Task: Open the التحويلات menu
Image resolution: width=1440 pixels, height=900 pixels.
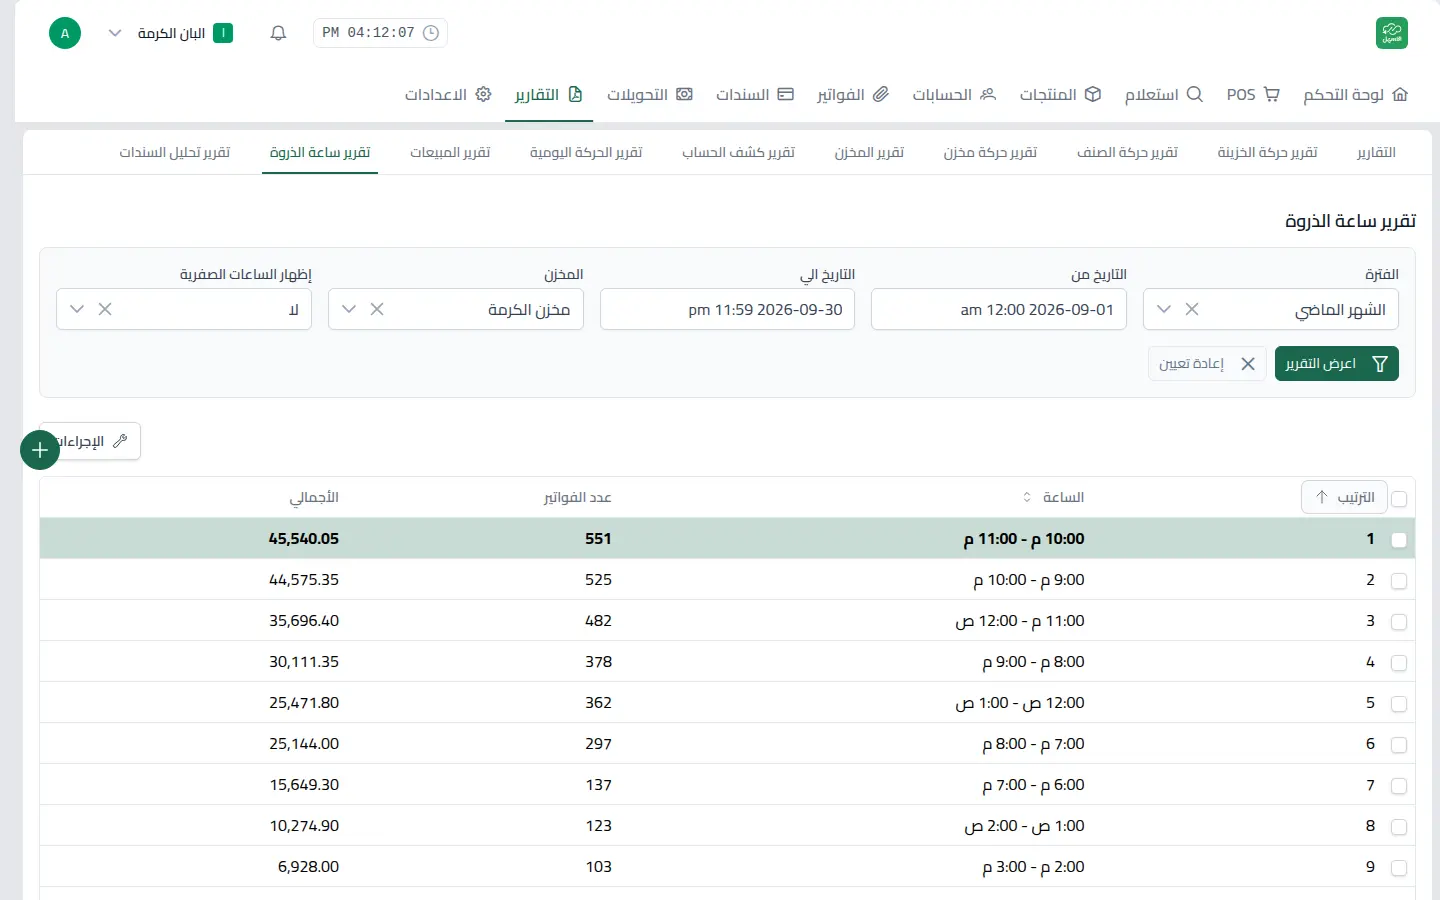Action: click(650, 94)
